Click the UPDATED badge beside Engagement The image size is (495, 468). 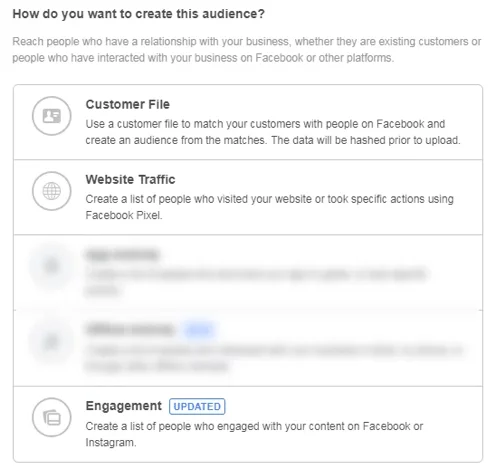197,407
